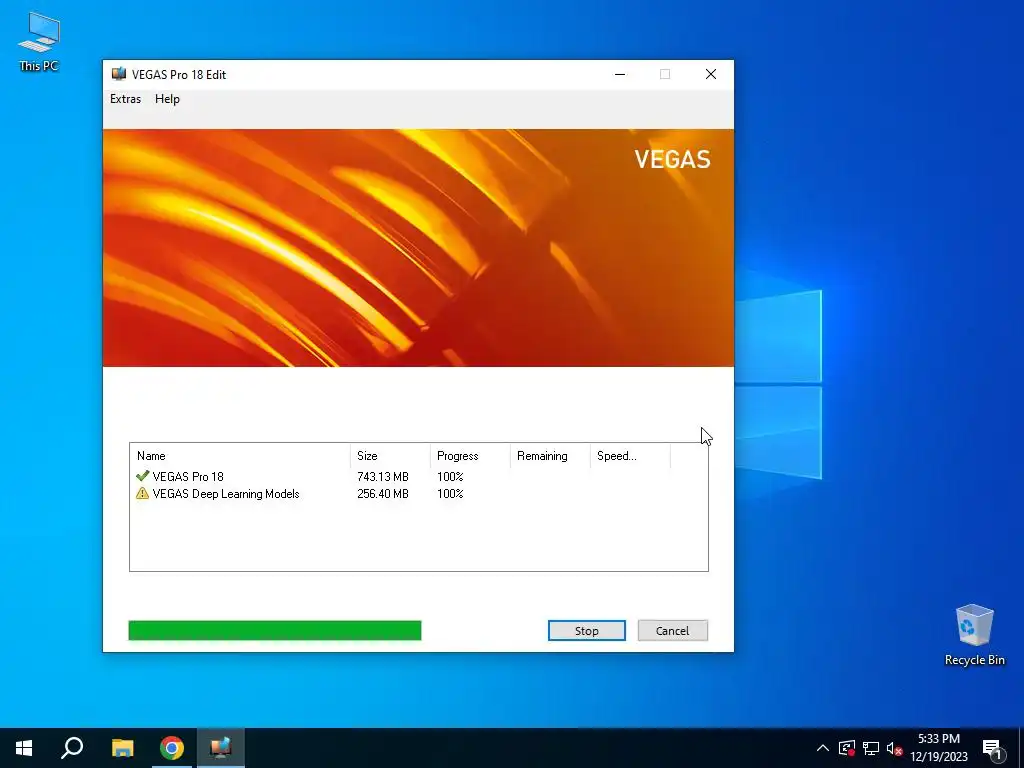The image size is (1024, 768).
Task: Open the Windows Start menu
Action: 24,748
